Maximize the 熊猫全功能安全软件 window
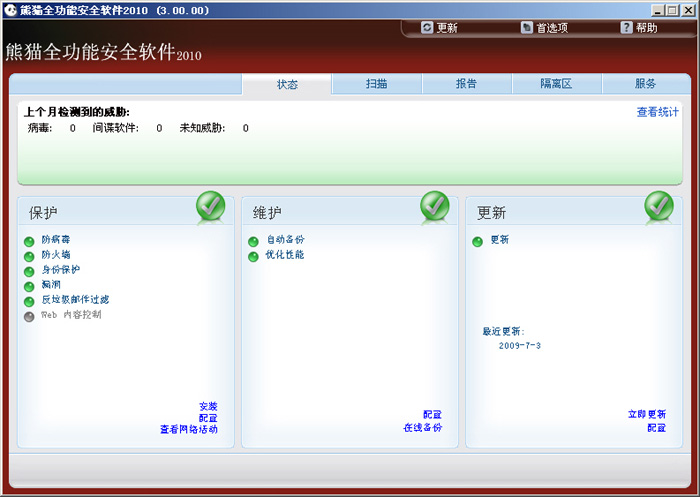Viewport: 700px width, 497px height. (672, 10)
